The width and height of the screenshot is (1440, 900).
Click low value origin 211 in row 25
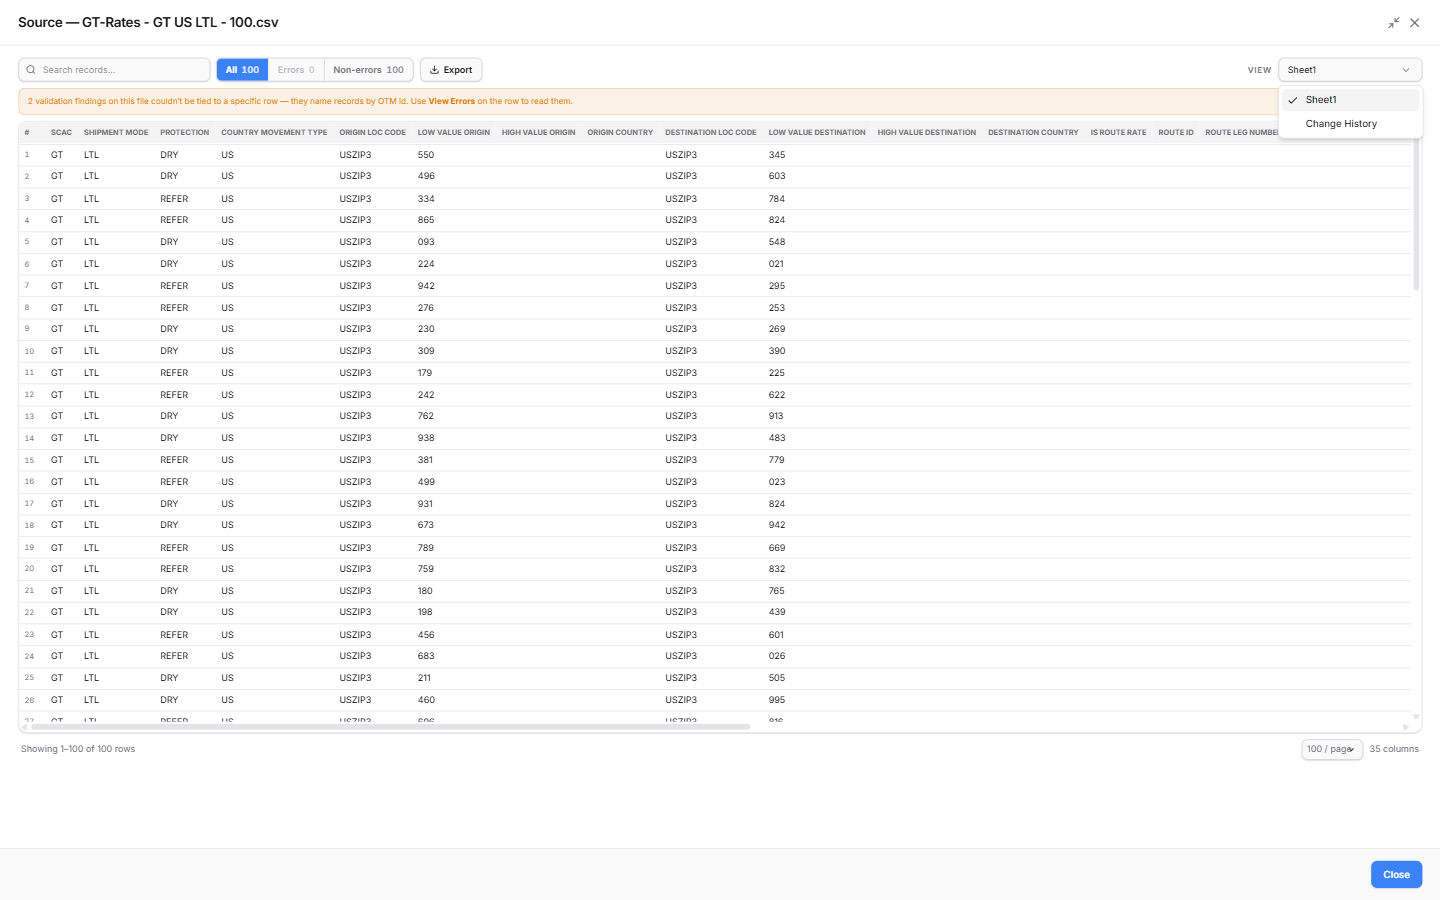[x=425, y=678]
